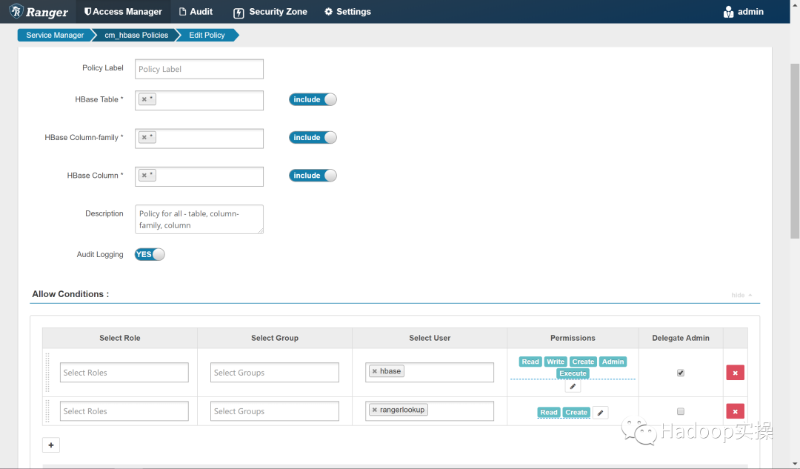The image size is (800, 469).
Task: Click the Permissions column header
Action: coord(572,338)
